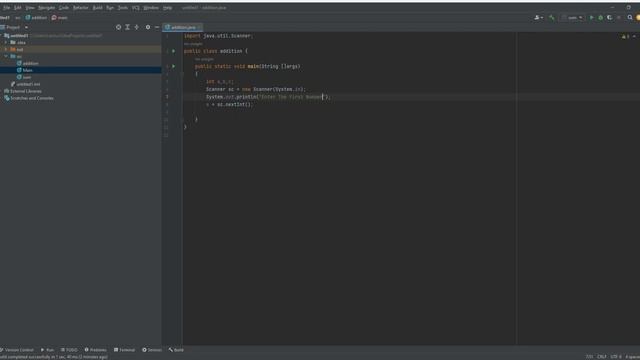Open the Run menu
Screen dimensions: 640x360
(110, 8)
